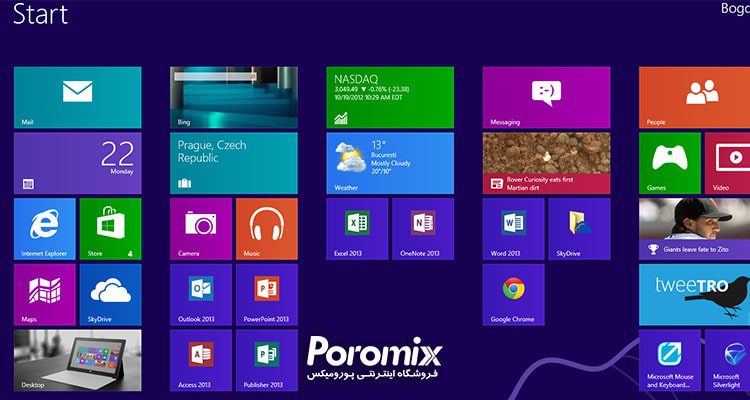Open the Messaging tile
The width and height of the screenshot is (750, 400).
tap(546, 98)
